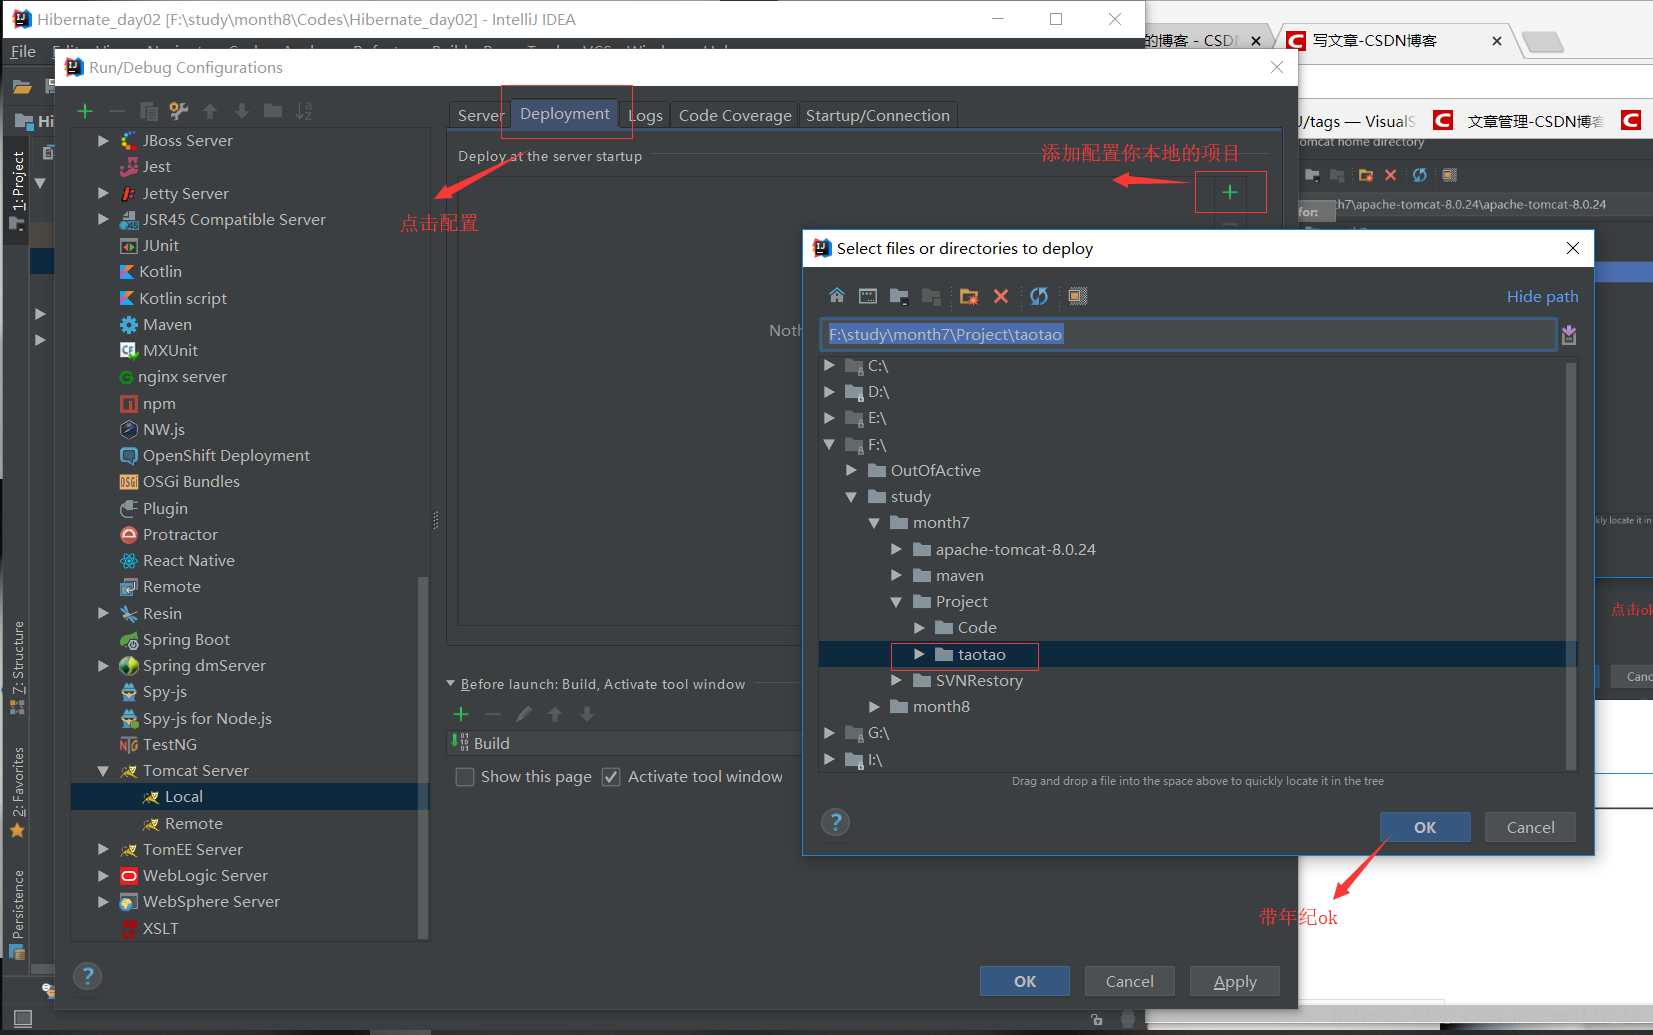
Task: Copy configuration icon in Run/Debug toolbar
Action: coord(149,111)
